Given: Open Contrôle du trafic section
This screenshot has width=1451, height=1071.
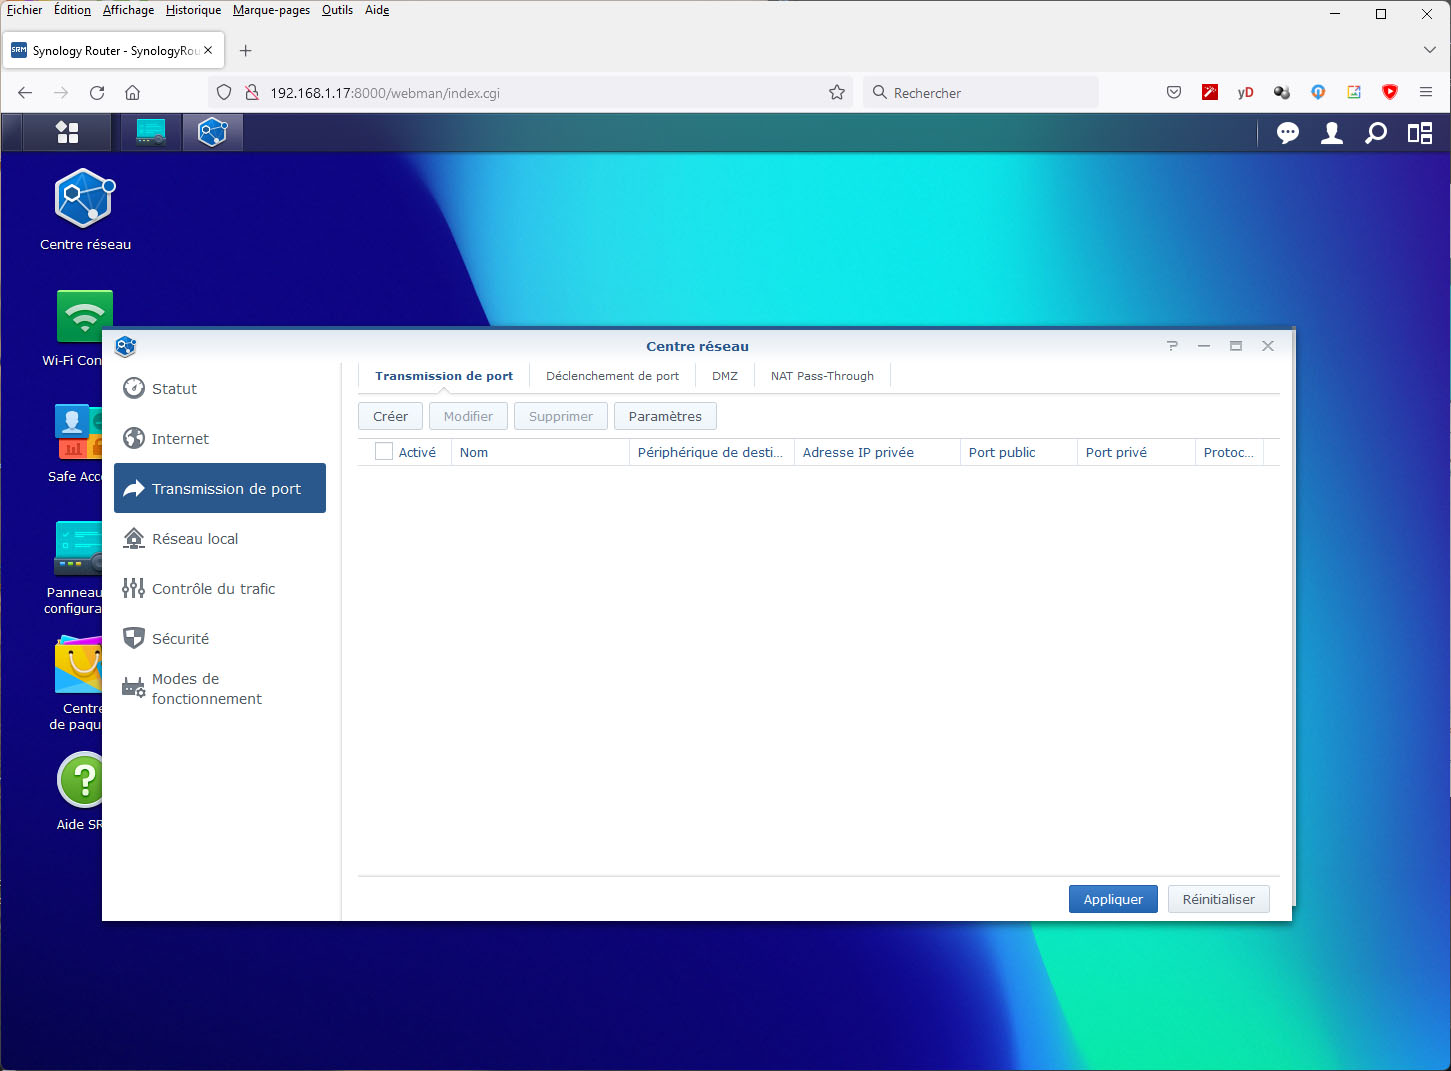Looking at the screenshot, I should click(213, 589).
